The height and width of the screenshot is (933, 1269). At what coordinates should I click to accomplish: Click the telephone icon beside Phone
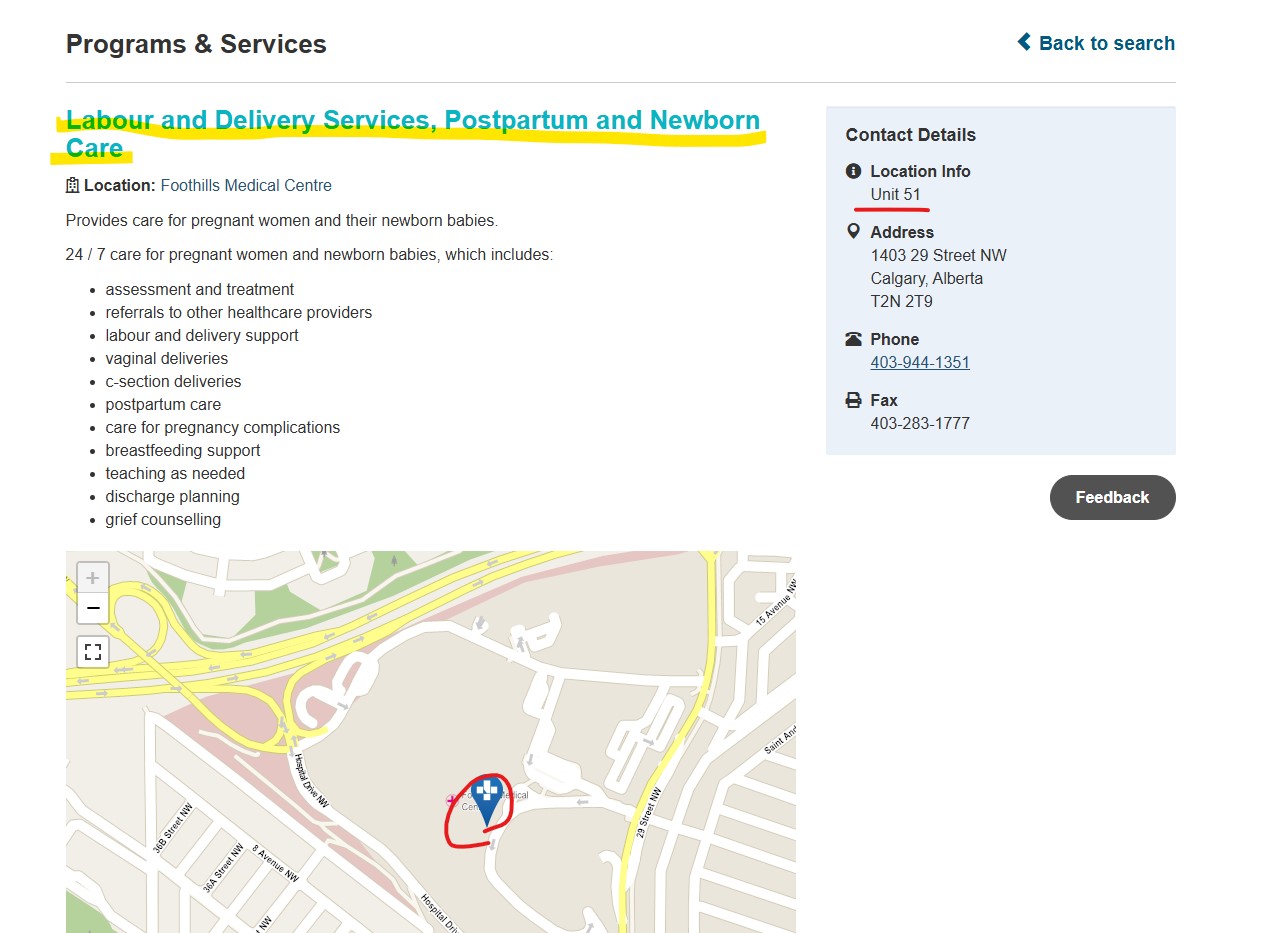tap(853, 338)
